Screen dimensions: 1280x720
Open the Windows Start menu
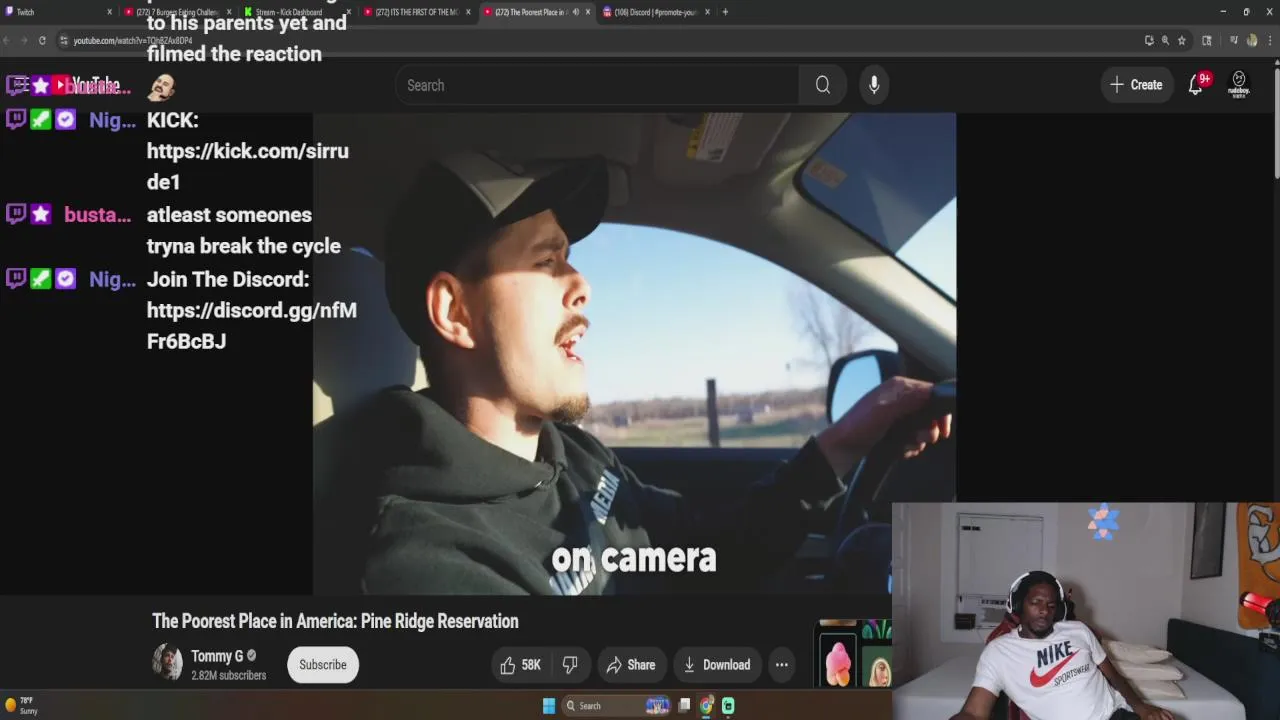click(x=549, y=706)
